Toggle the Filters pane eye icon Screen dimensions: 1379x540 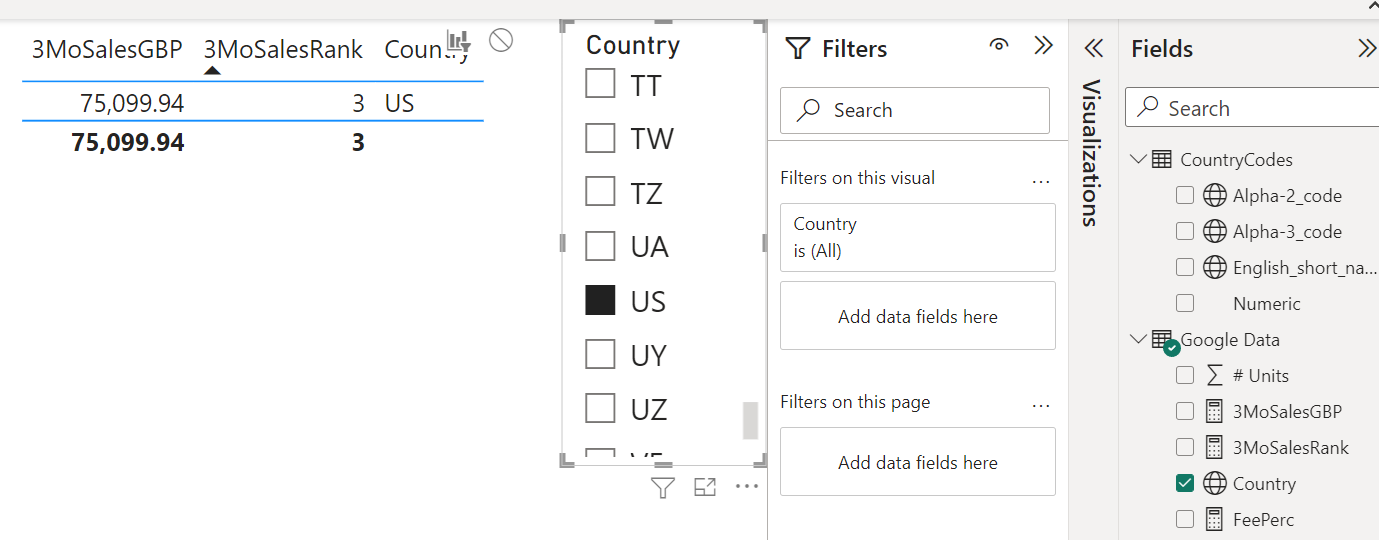(x=998, y=45)
